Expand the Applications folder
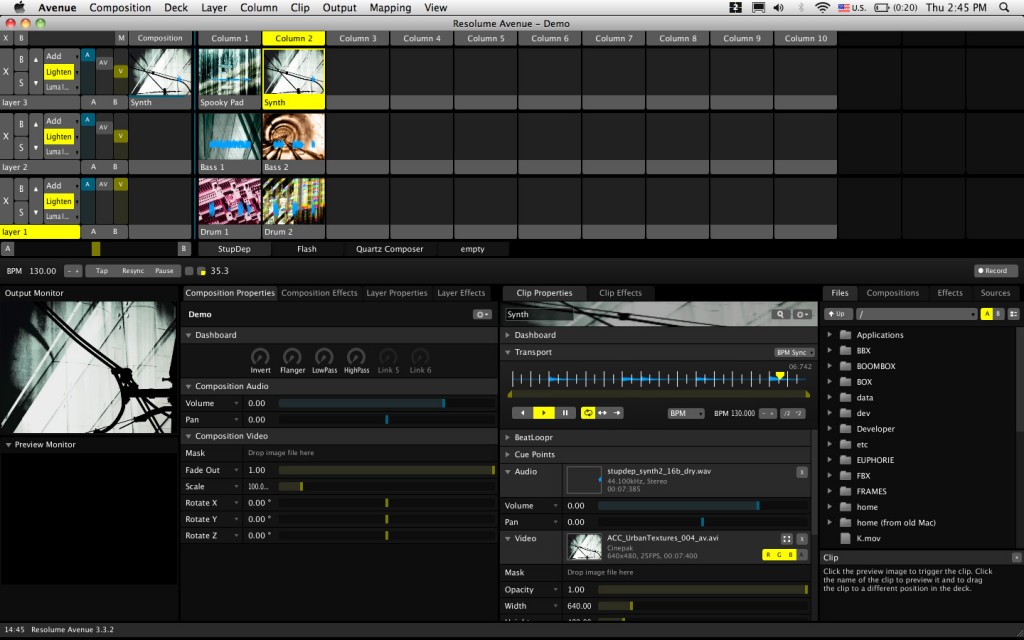The image size is (1024, 640). click(830, 334)
